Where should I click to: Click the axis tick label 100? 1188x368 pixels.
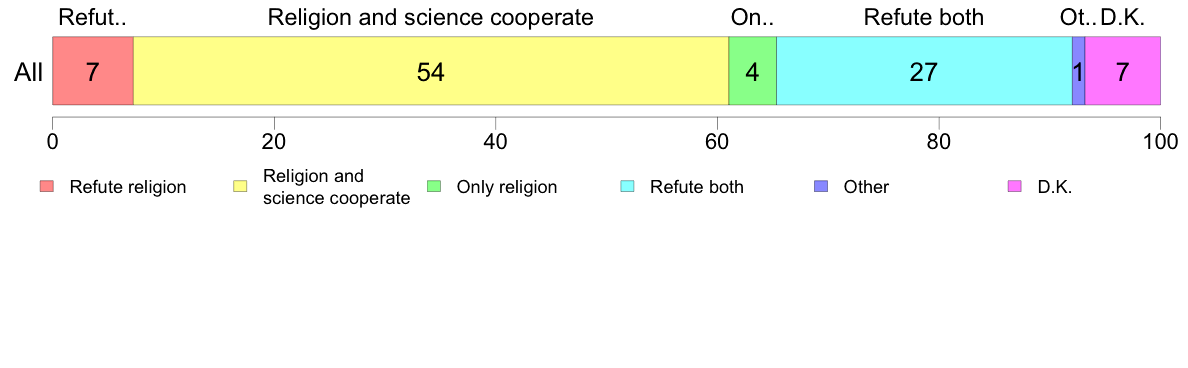1160,141
